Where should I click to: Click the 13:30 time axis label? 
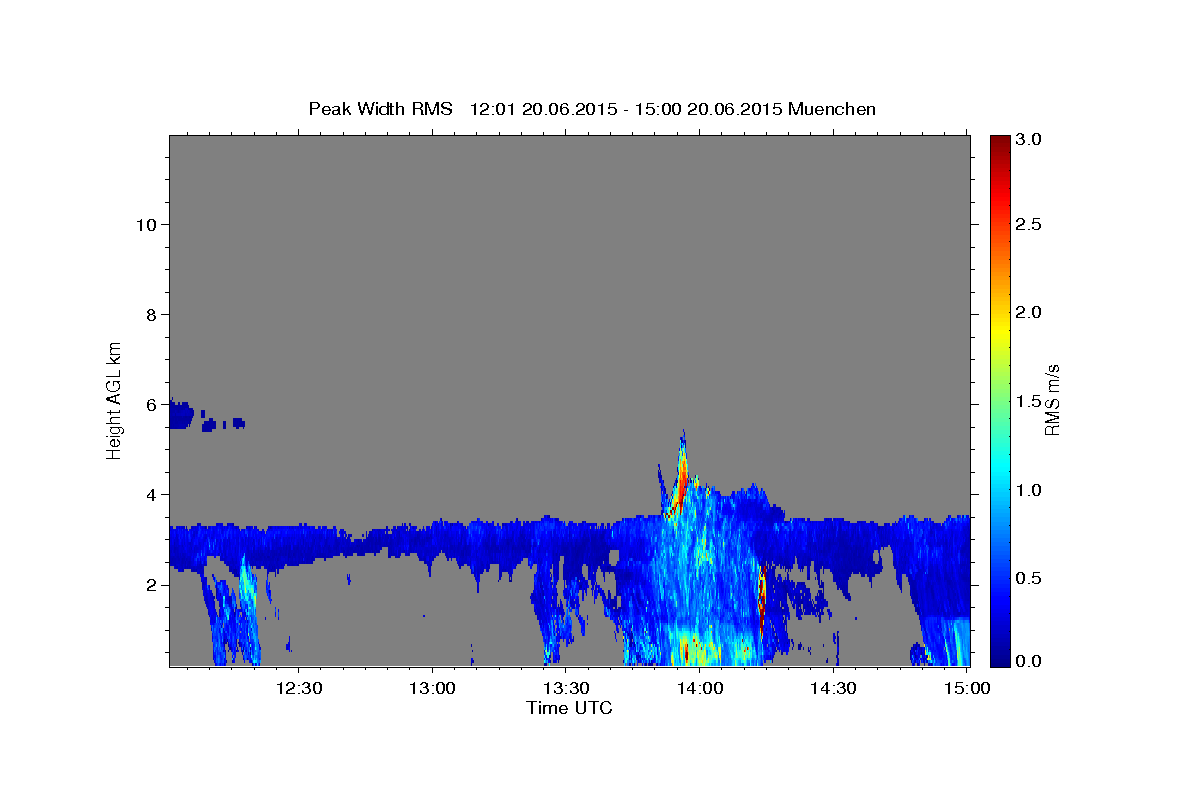pyautogui.click(x=566, y=688)
